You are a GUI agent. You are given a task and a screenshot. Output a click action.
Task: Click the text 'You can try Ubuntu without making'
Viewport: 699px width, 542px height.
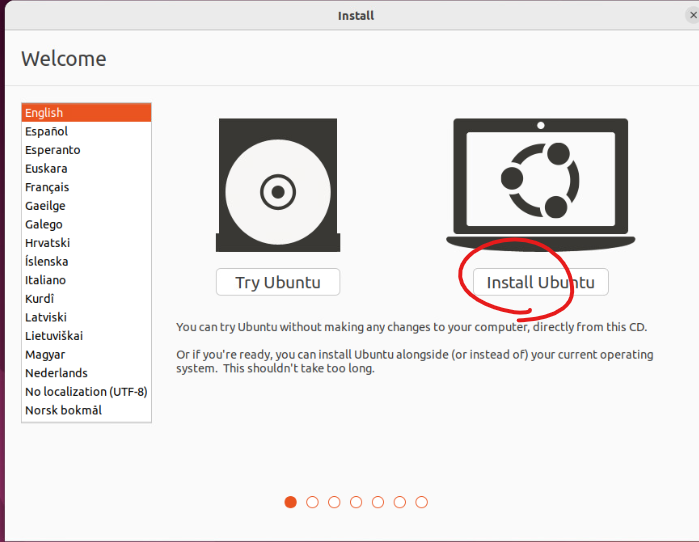click(270, 327)
